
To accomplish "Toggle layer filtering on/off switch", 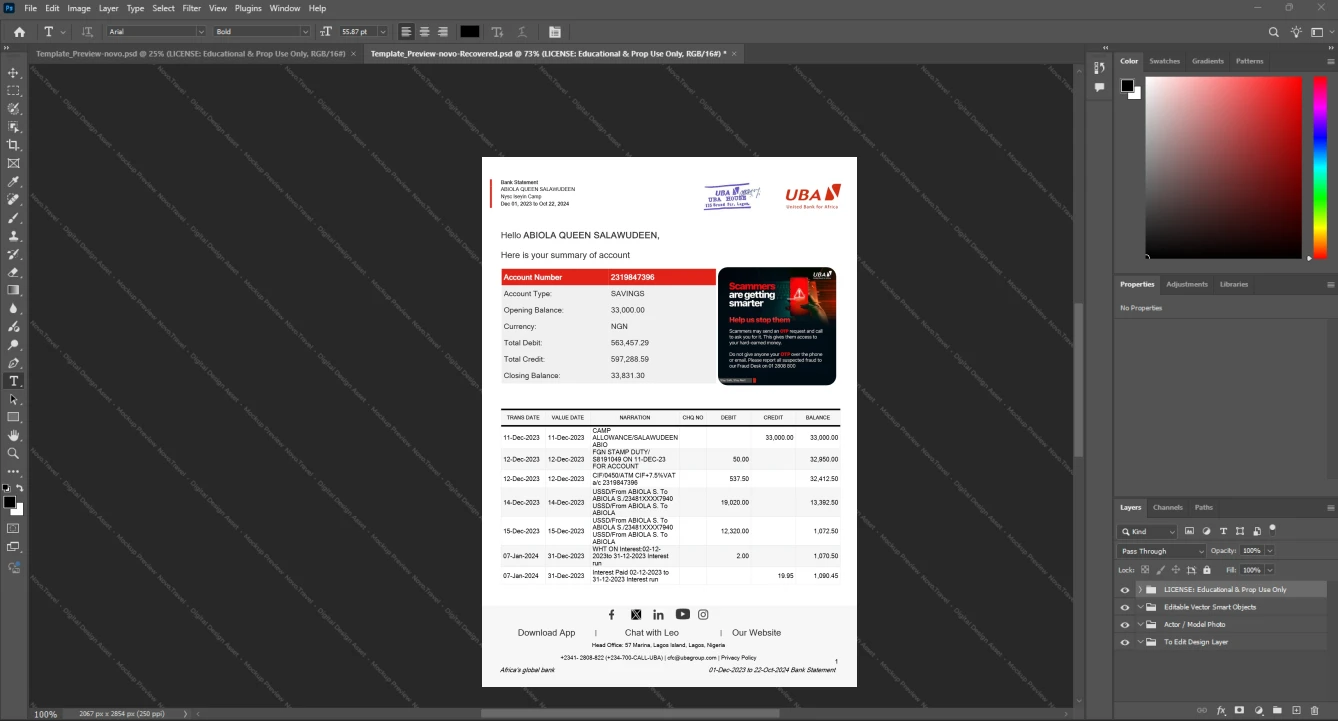I will 1272,529.
